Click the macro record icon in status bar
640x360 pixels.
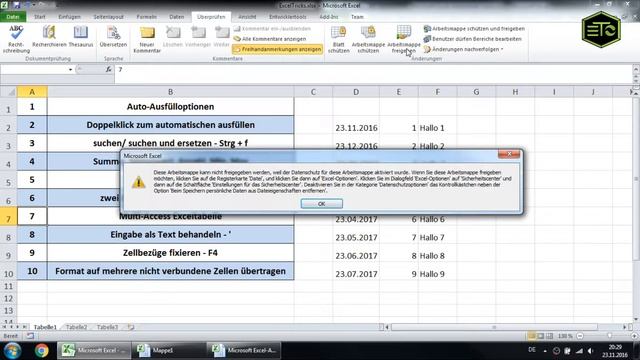tap(30, 336)
